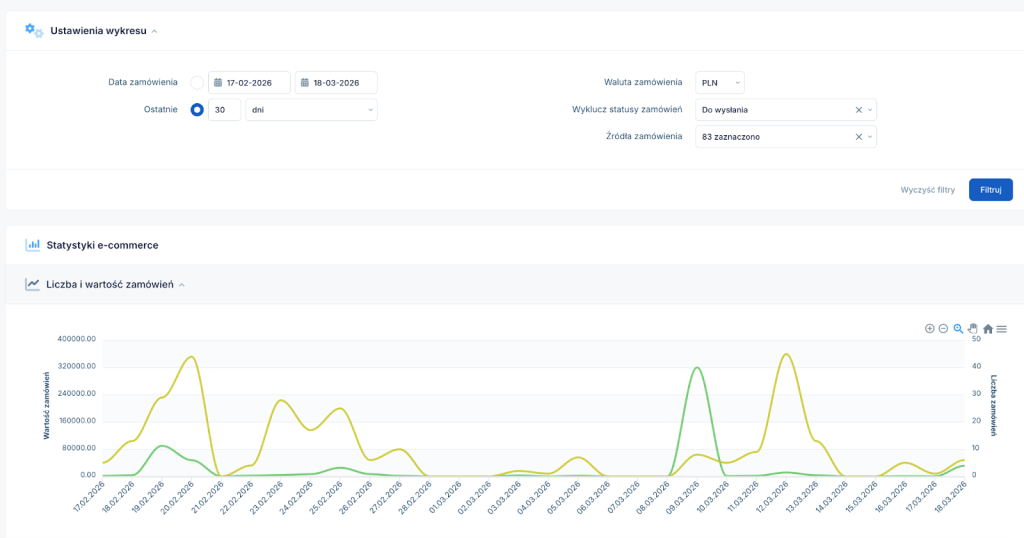Click the chart zoom out minus icon

943,328
